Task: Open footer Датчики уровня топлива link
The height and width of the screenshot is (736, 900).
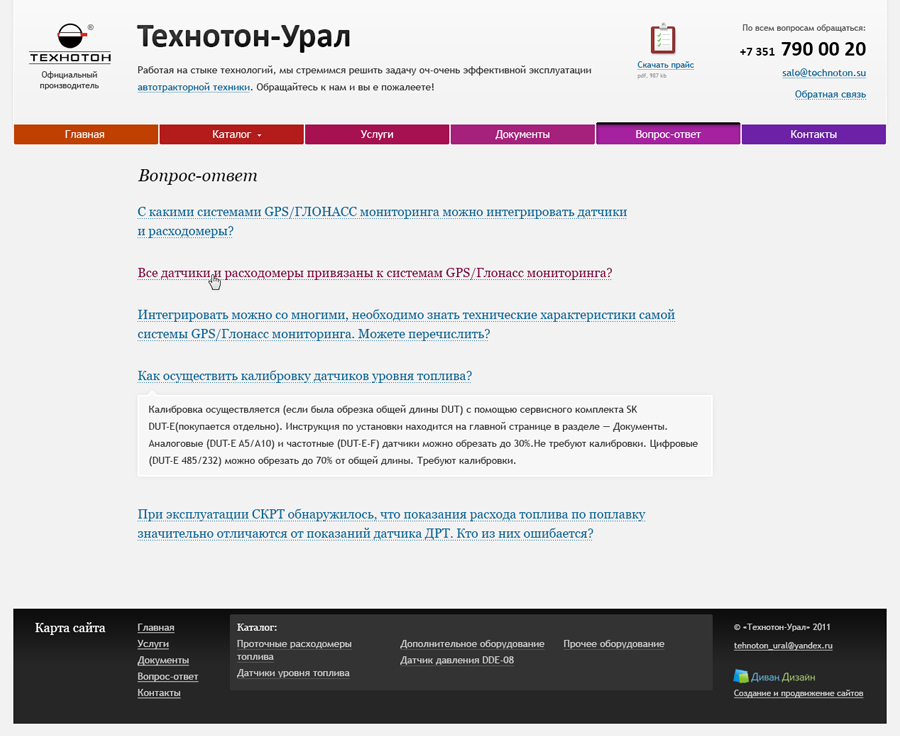Action: click(293, 673)
